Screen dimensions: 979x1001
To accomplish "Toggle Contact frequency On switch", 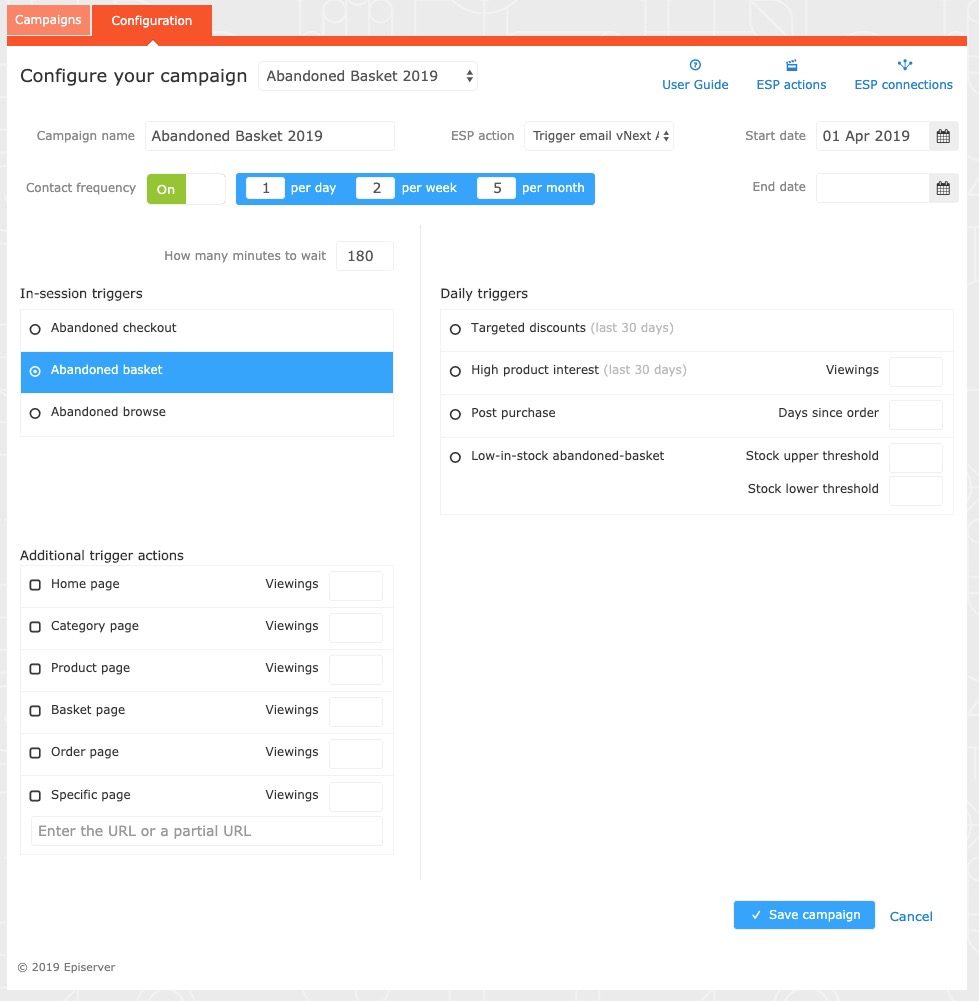I will 186,189.
